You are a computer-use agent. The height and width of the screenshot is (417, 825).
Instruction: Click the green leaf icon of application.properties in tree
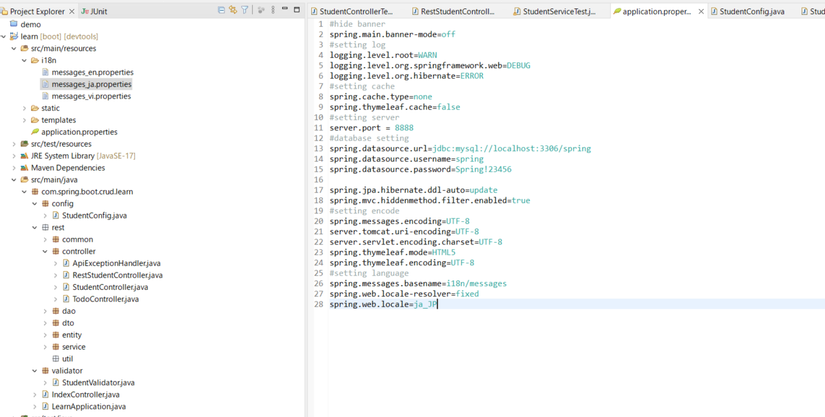click(x=35, y=132)
